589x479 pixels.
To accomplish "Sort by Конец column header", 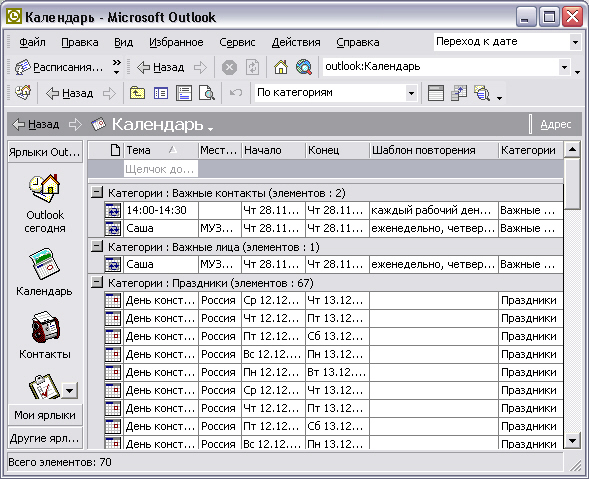I will tap(338, 150).
